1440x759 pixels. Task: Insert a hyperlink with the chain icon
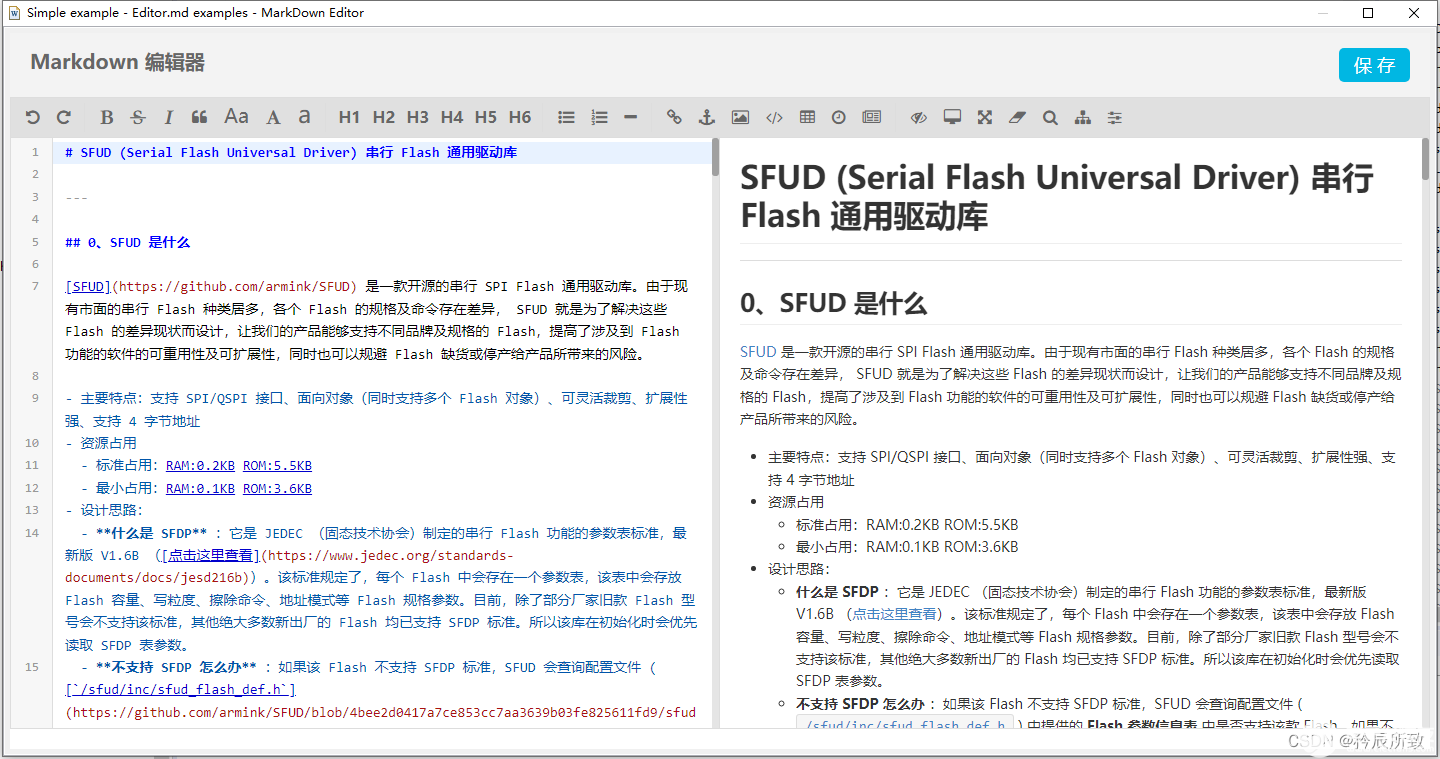[674, 117]
